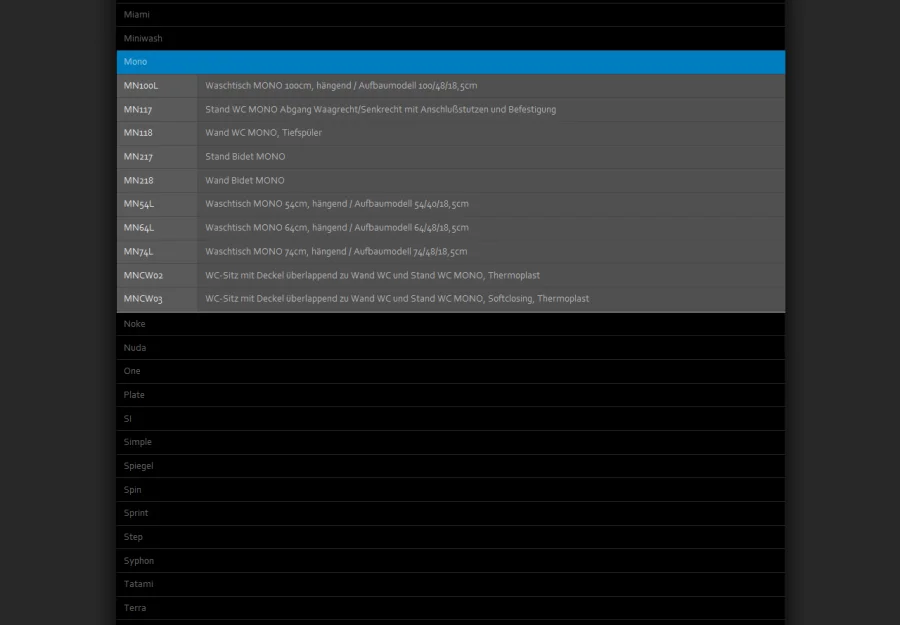Viewport: 900px width, 625px height.
Task: Expand the Nuda category
Action: pyautogui.click(x=450, y=348)
